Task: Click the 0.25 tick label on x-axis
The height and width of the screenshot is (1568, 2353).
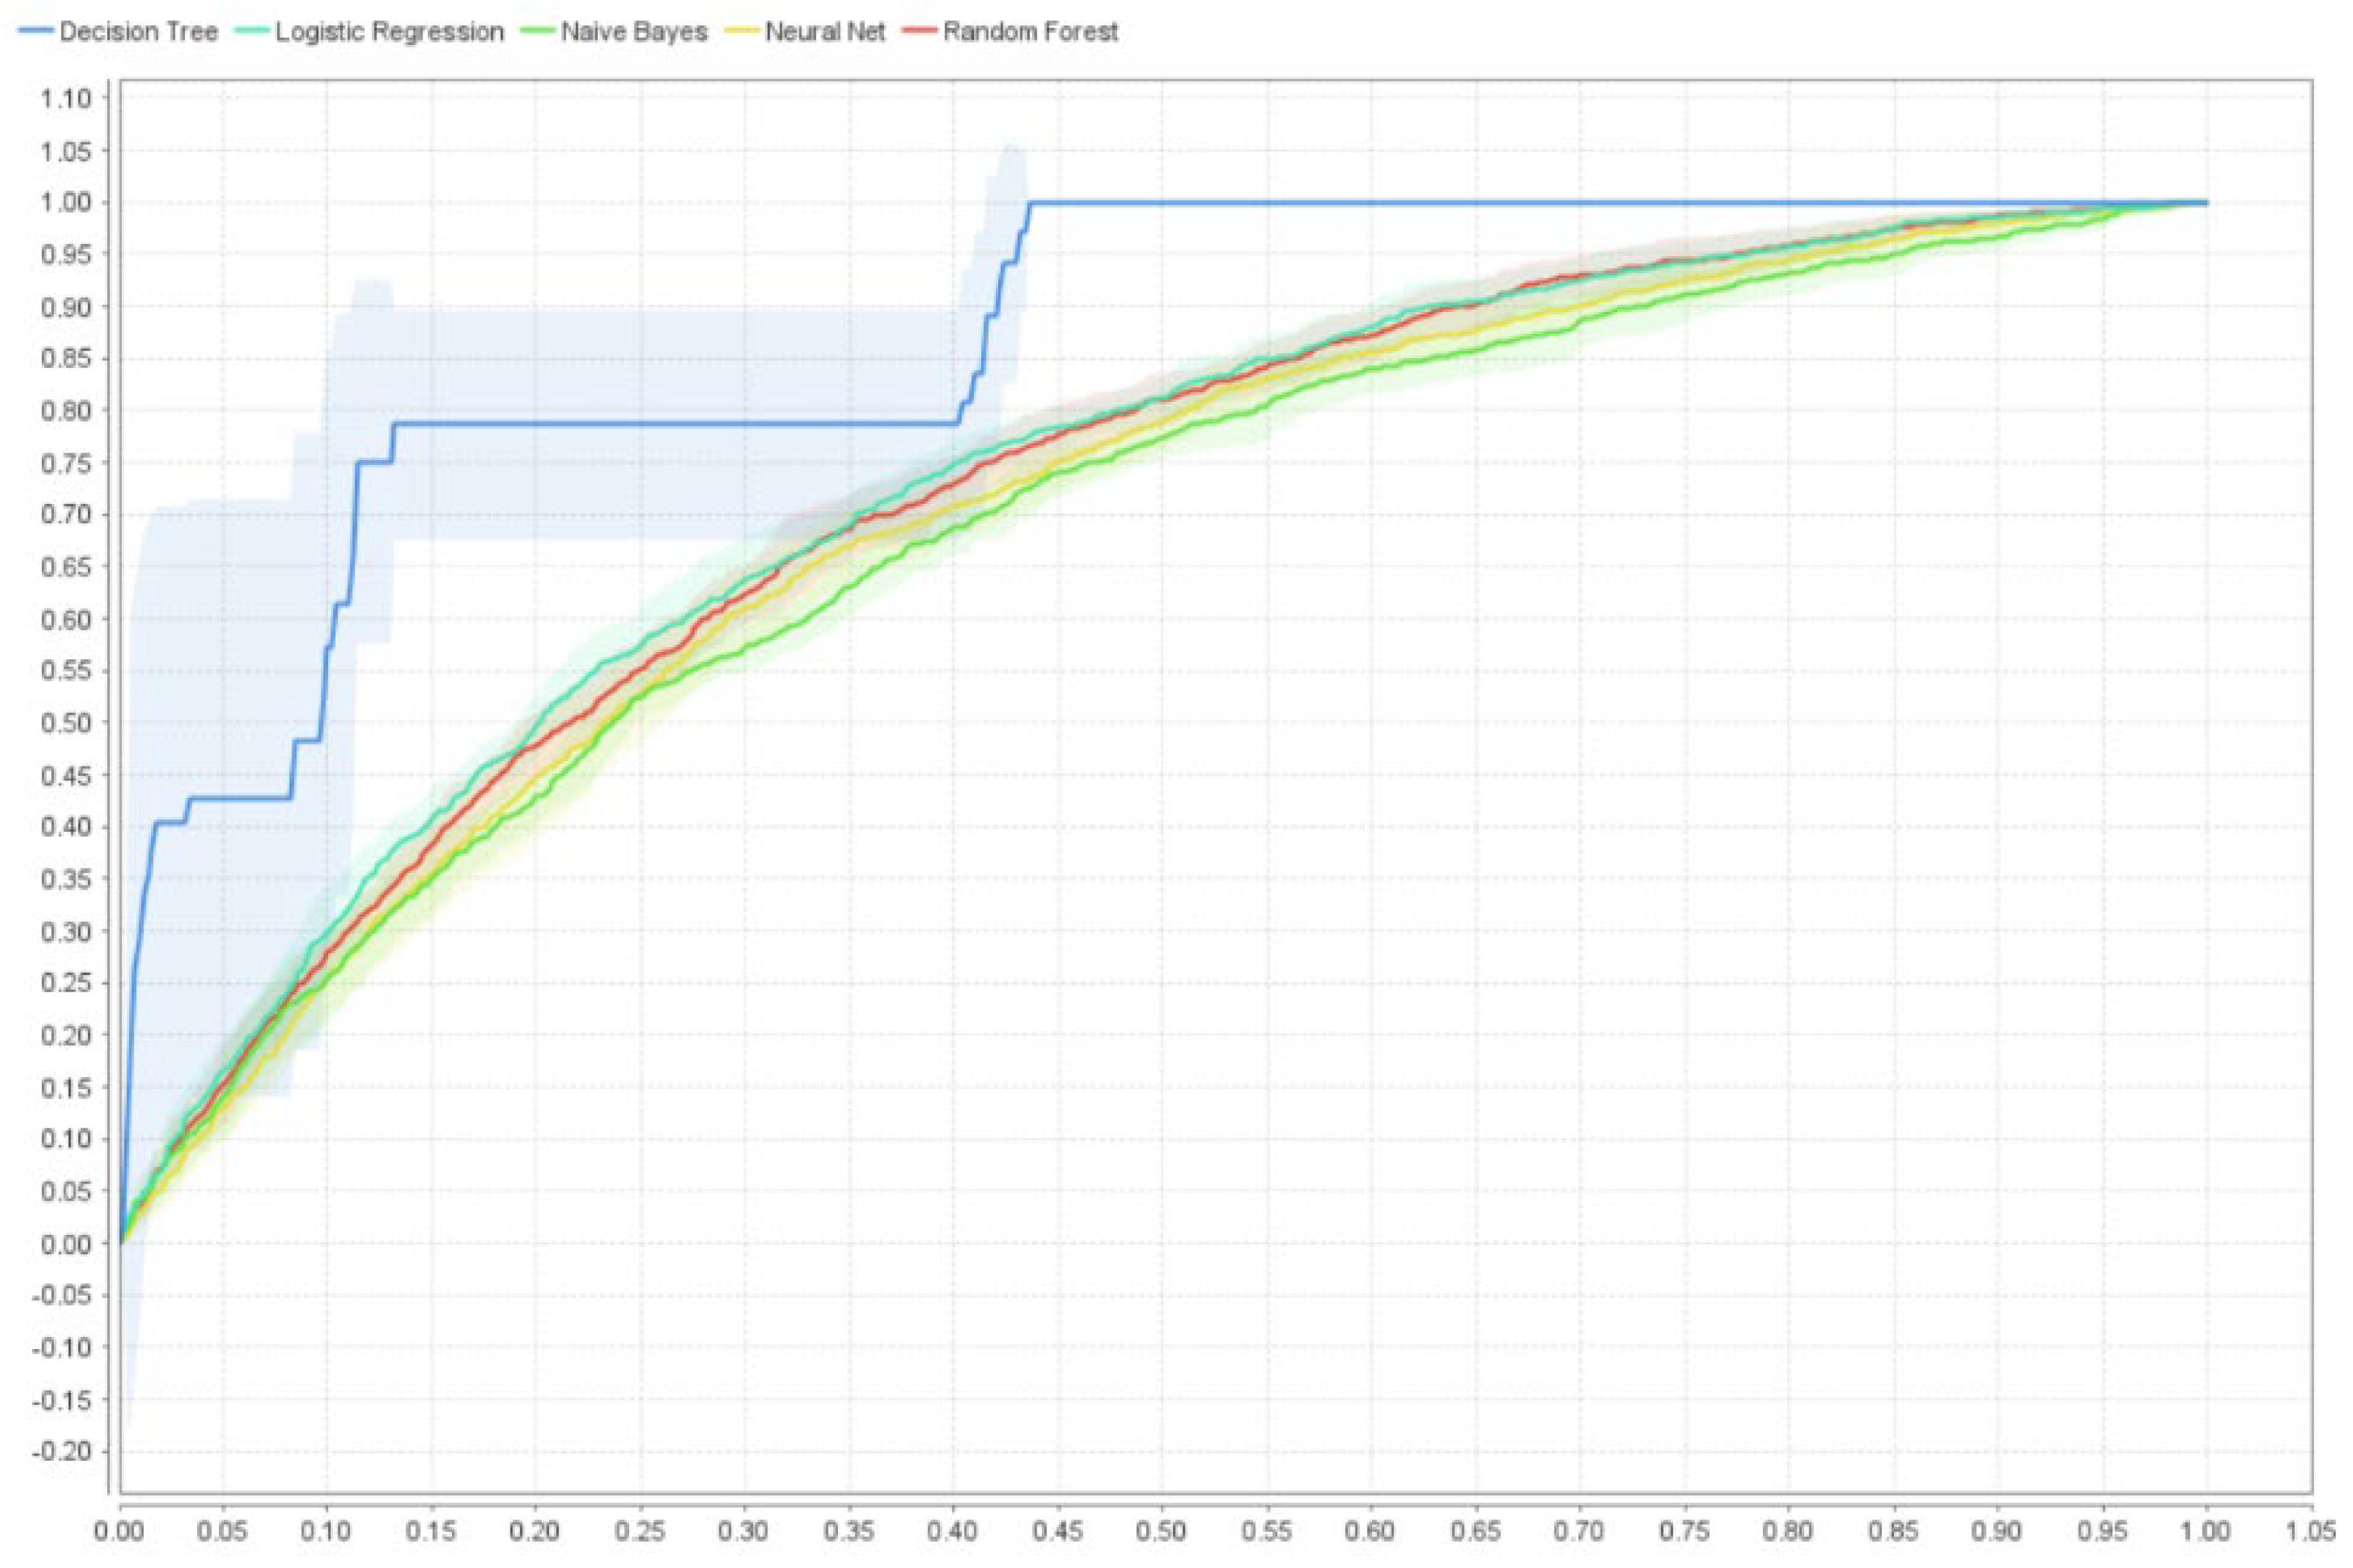Action: 640,1531
